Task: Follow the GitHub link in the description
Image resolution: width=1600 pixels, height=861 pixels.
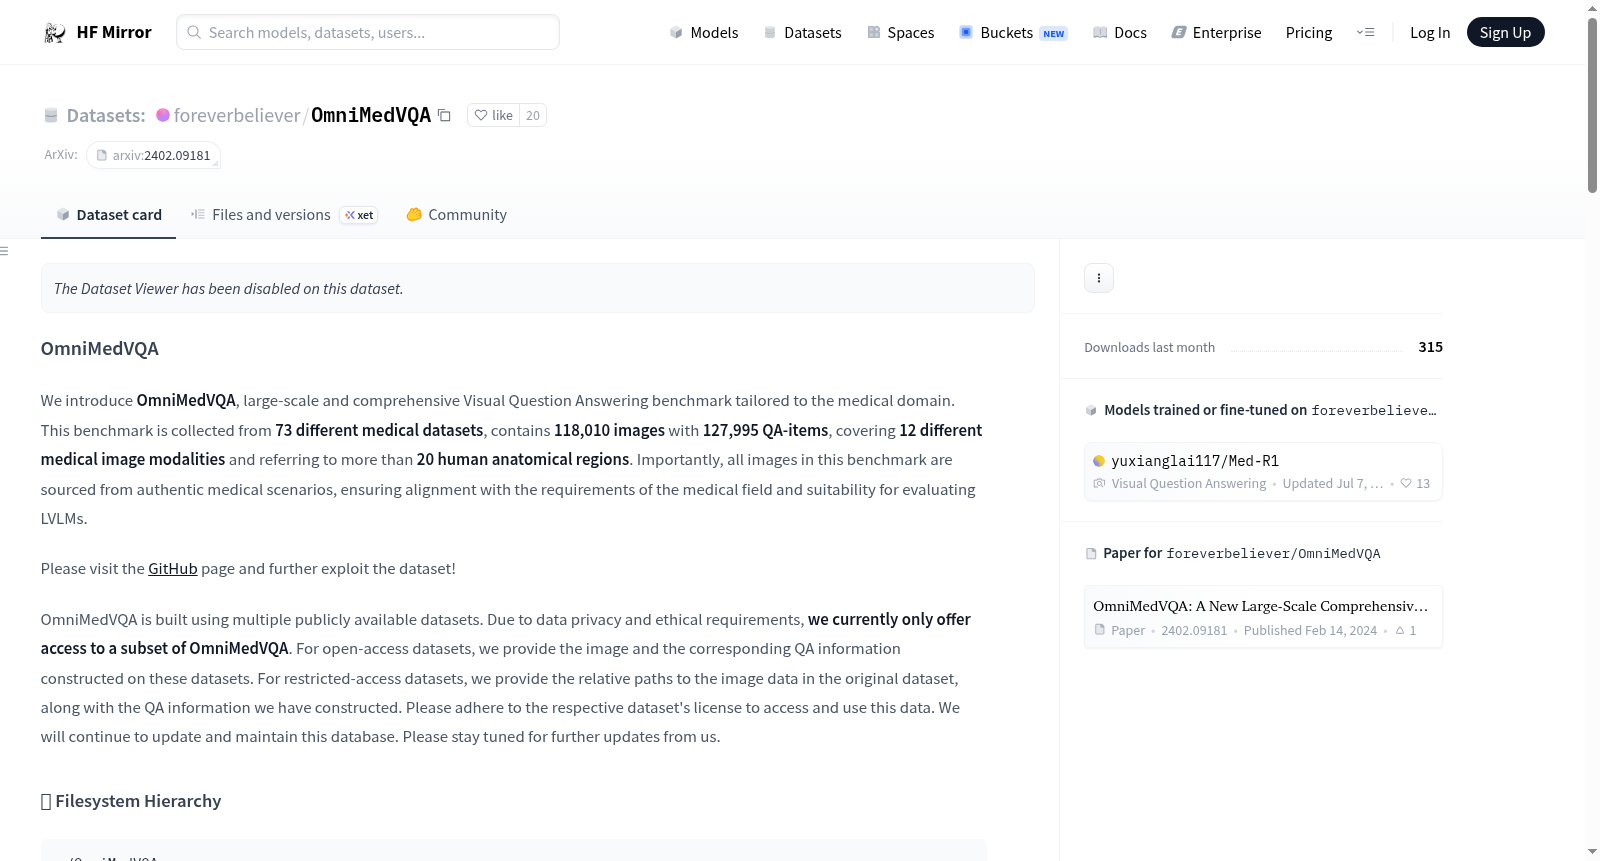Action: click(x=173, y=568)
